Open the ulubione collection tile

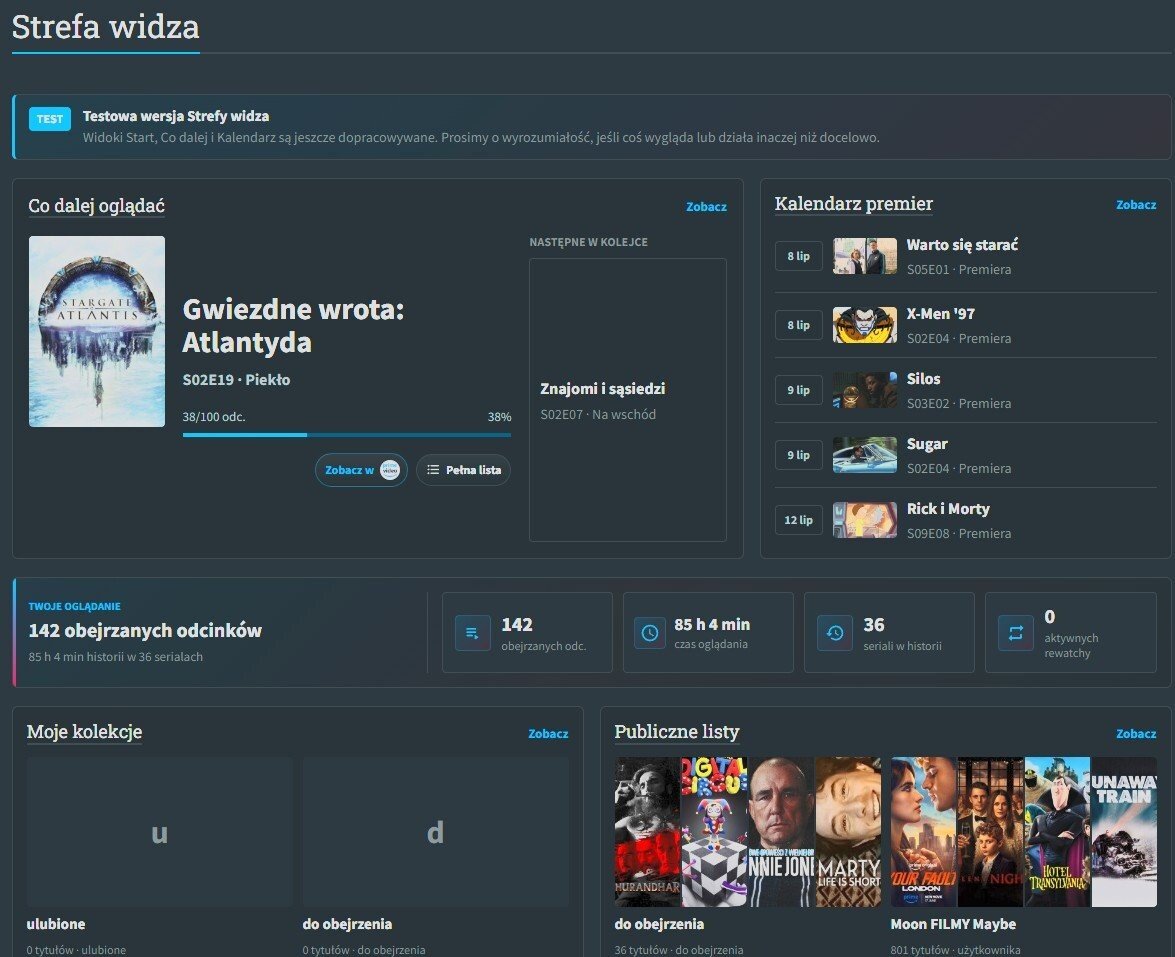[160, 833]
